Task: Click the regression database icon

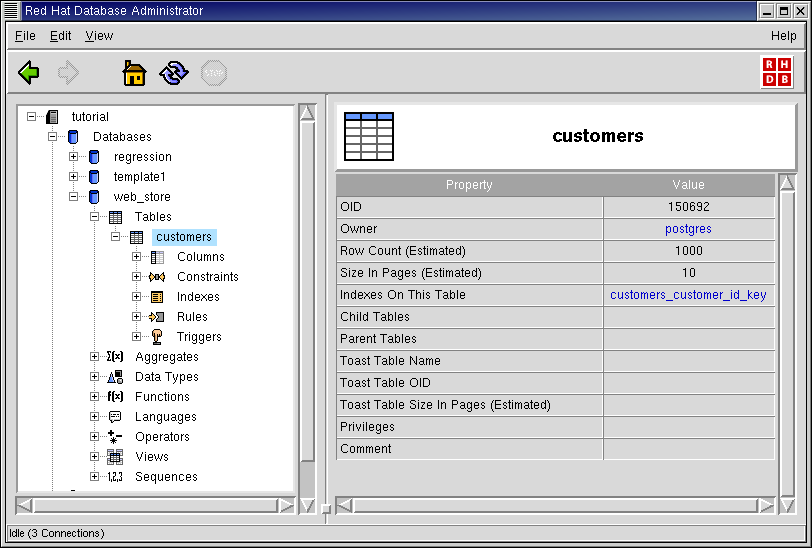Action: (94, 156)
